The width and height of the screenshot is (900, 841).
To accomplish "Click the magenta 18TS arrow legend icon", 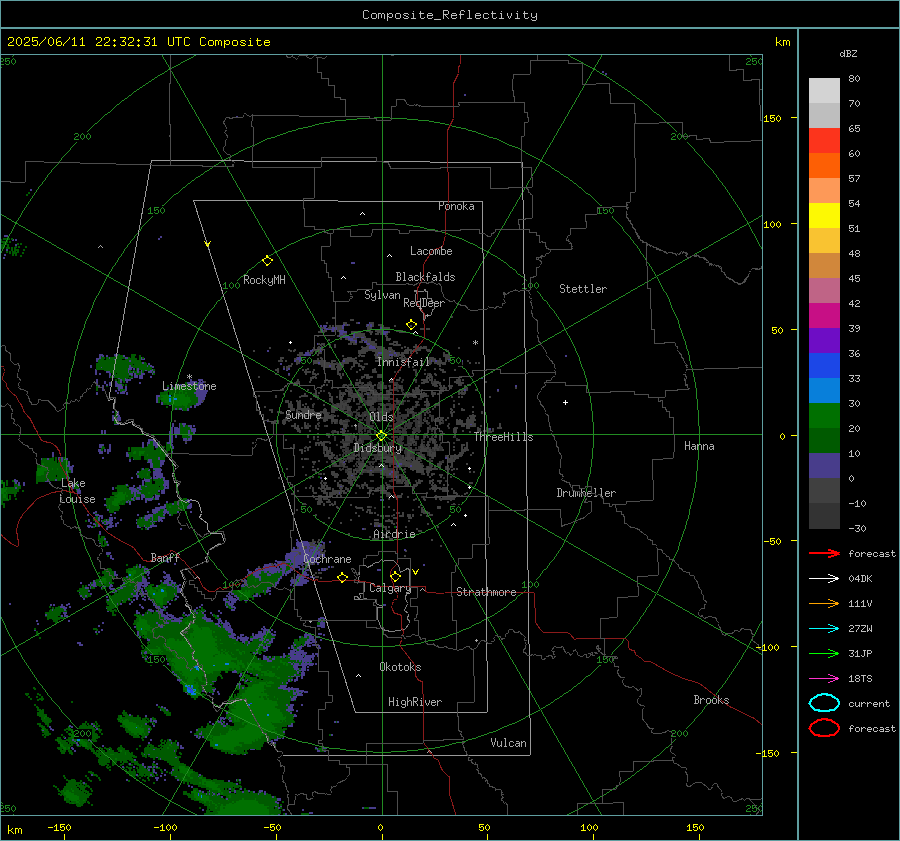I will pos(824,679).
